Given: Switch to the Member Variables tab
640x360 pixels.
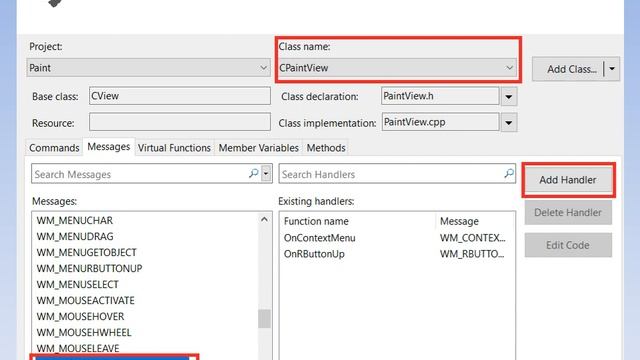Looking at the screenshot, I should click(x=258, y=148).
